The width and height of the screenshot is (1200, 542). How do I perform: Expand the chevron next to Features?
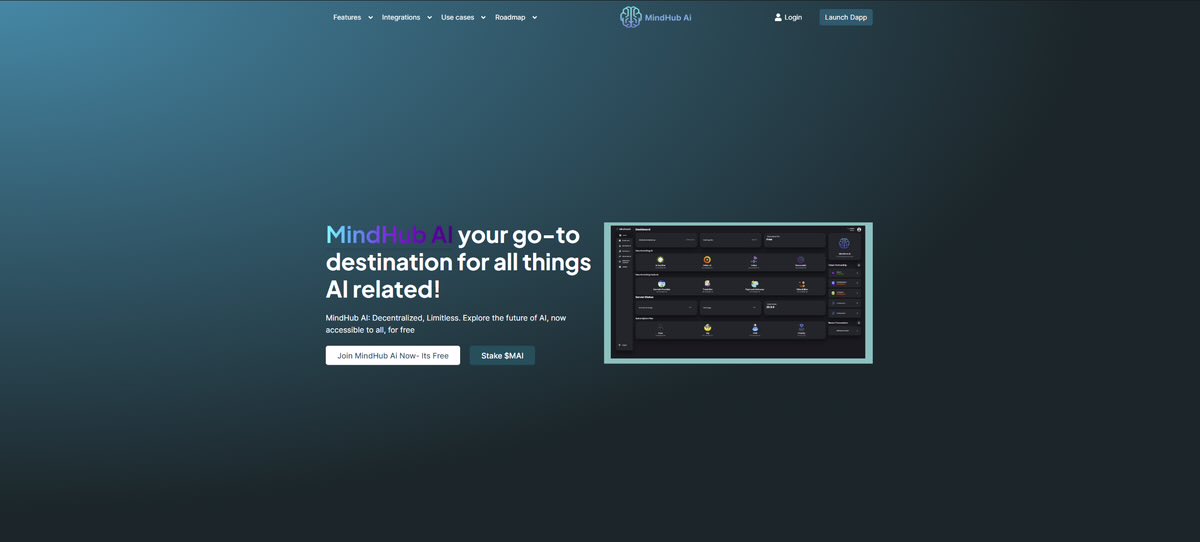point(370,18)
